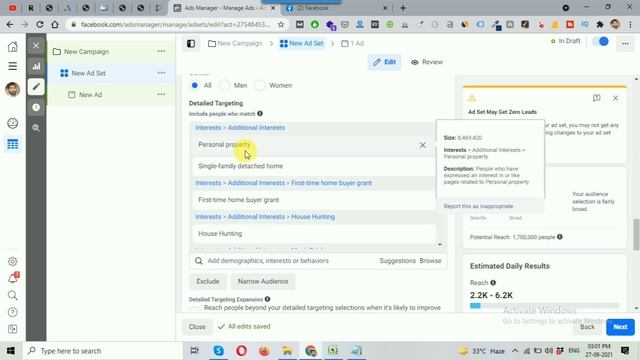
Task: Close the Ad Set May Get Zero Leads card
Action: [616, 98]
